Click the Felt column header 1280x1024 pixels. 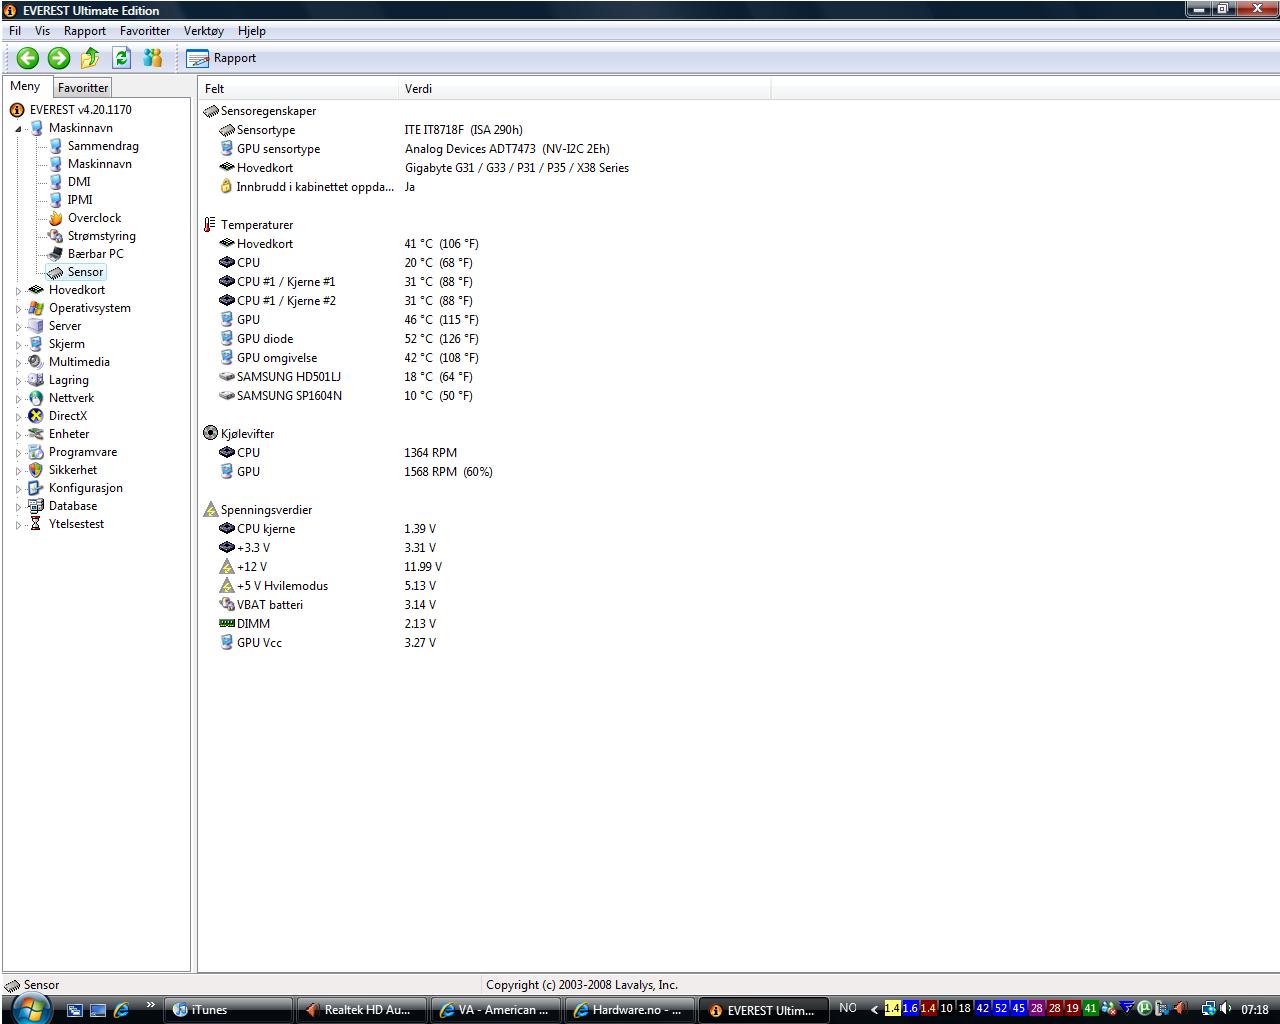(x=298, y=89)
